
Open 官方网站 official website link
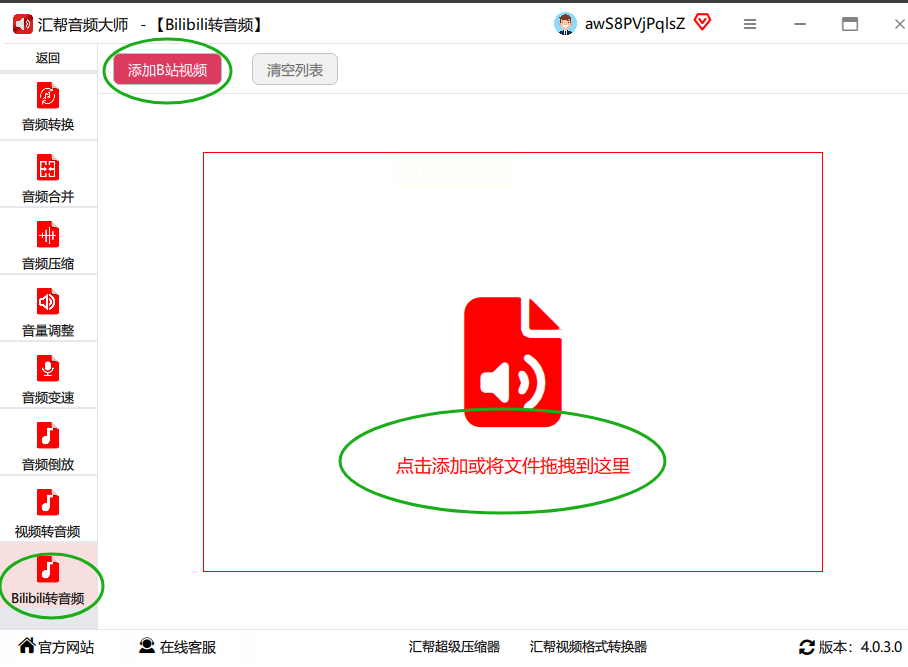tap(56, 647)
